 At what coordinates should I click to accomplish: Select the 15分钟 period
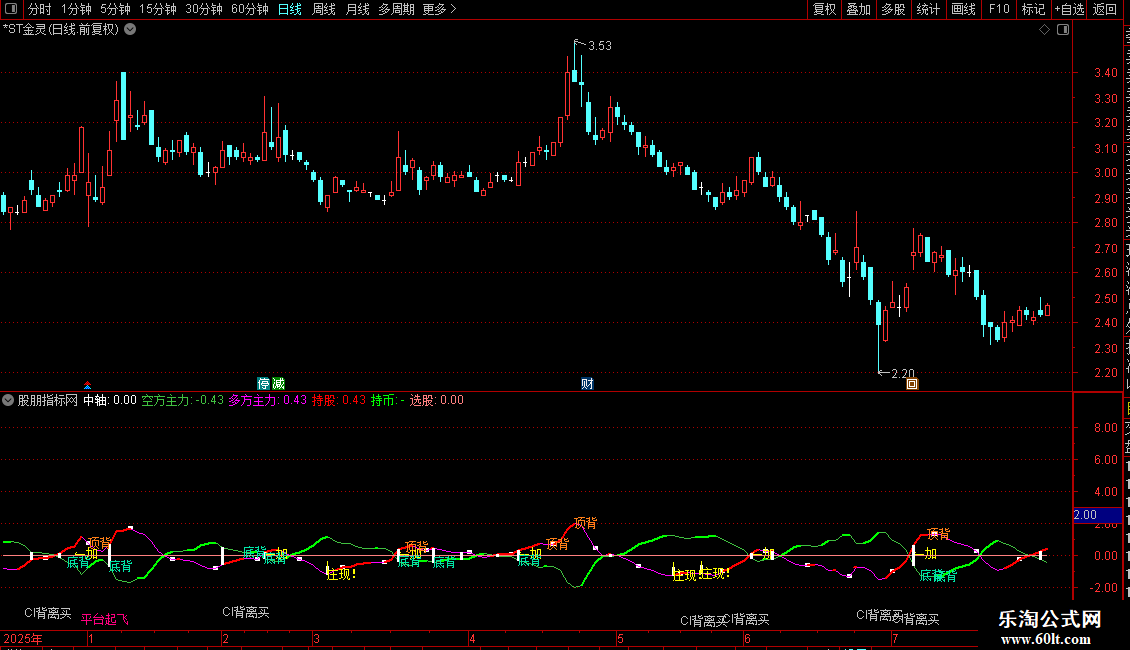(157, 9)
